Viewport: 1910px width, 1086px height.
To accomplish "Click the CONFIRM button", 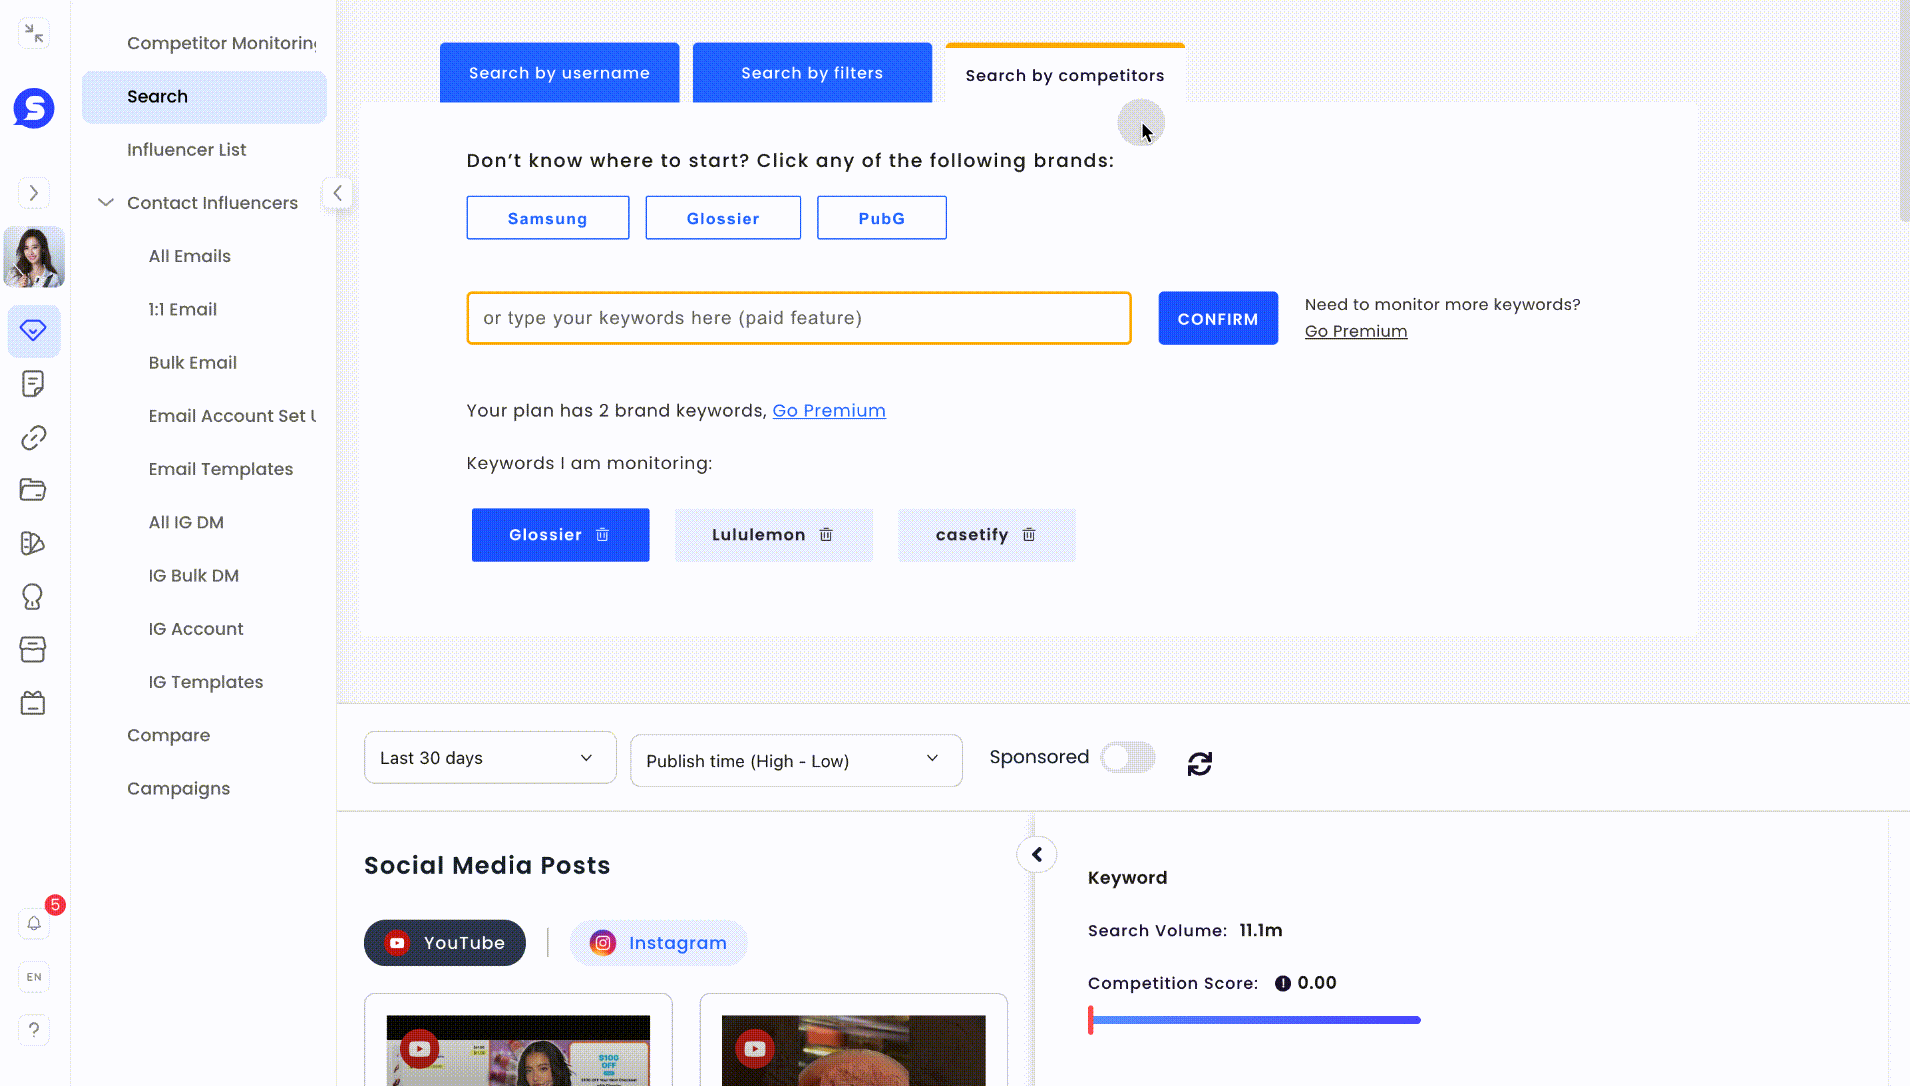I will point(1218,319).
